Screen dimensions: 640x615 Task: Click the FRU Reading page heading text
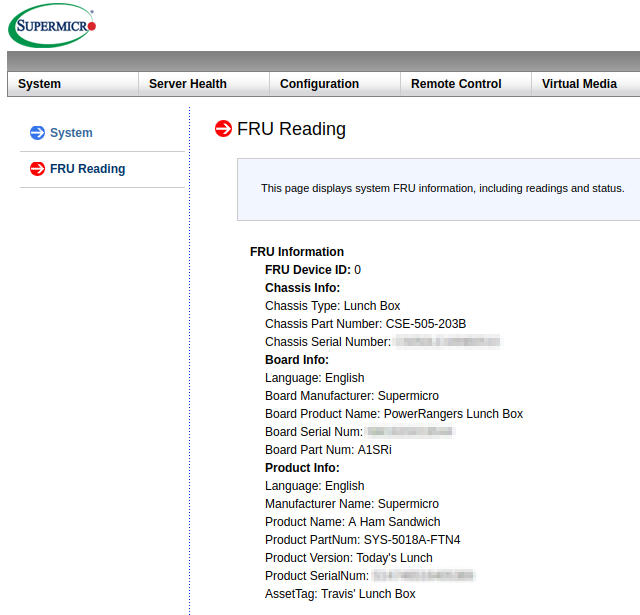[x=291, y=129]
